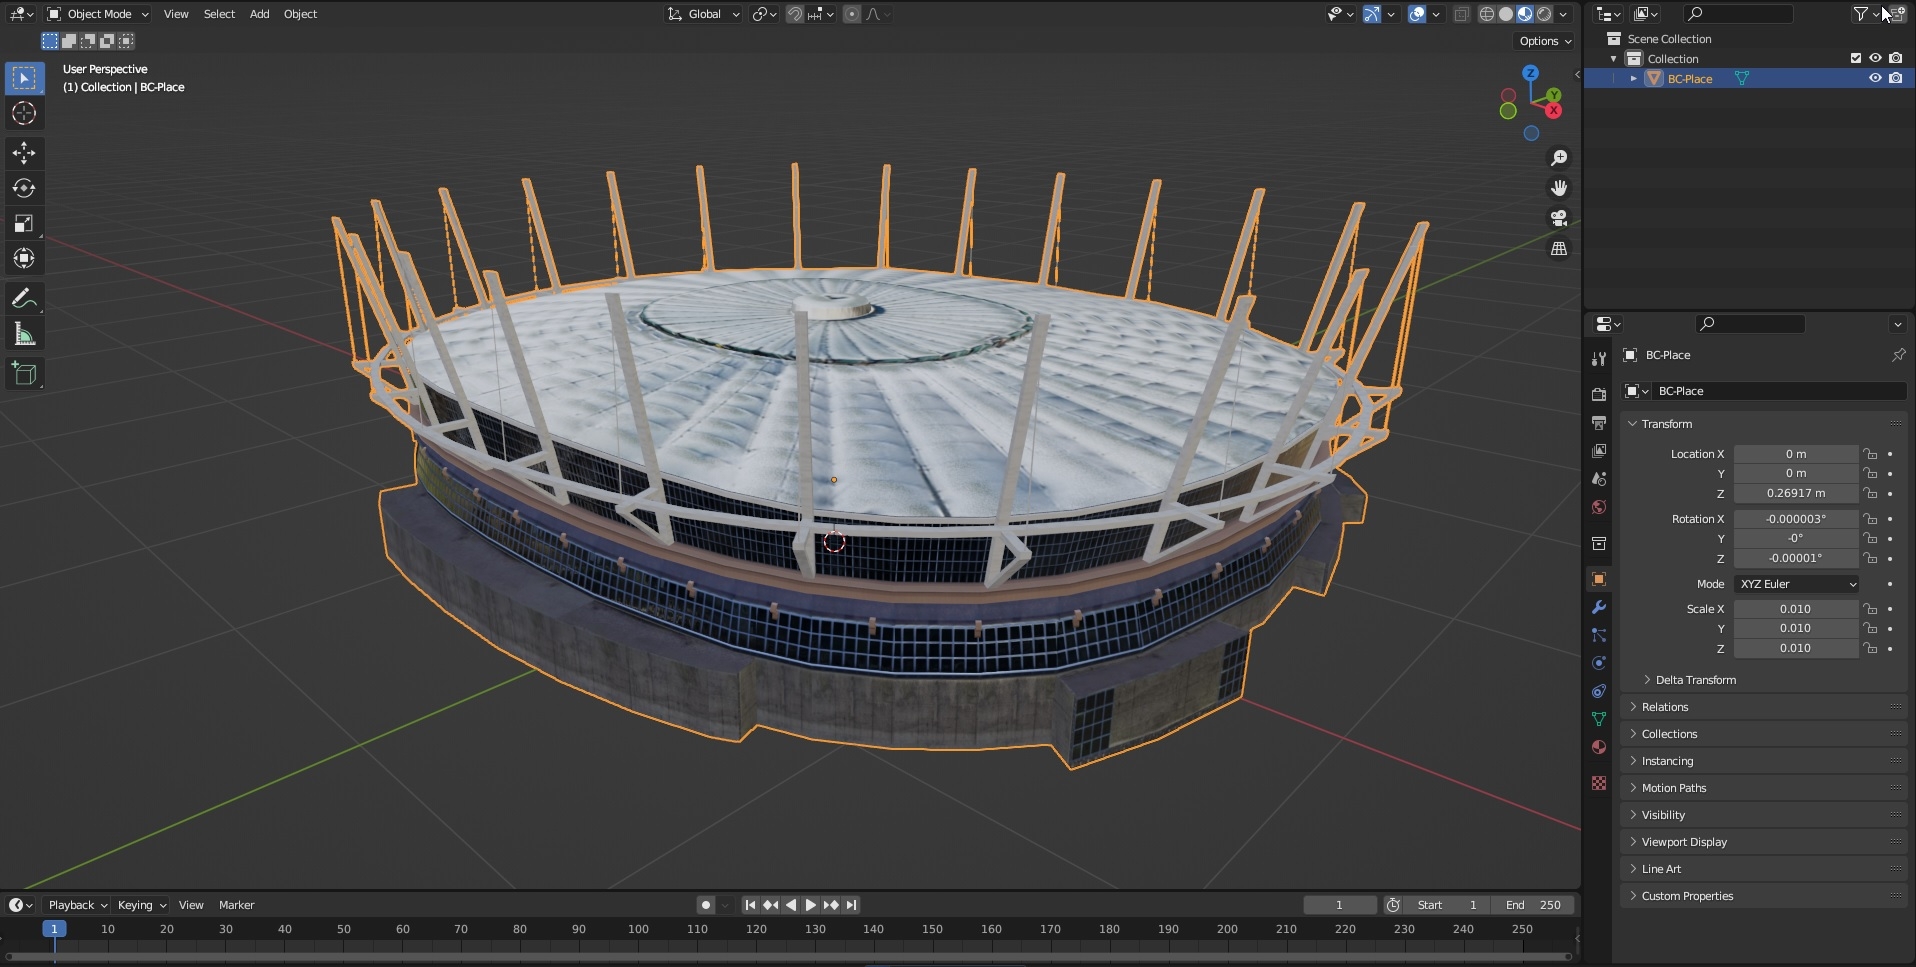Open XYZ Euler rotation mode dropdown
The image size is (1916, 967).
pyautogui.click(x=1797, y=584)
